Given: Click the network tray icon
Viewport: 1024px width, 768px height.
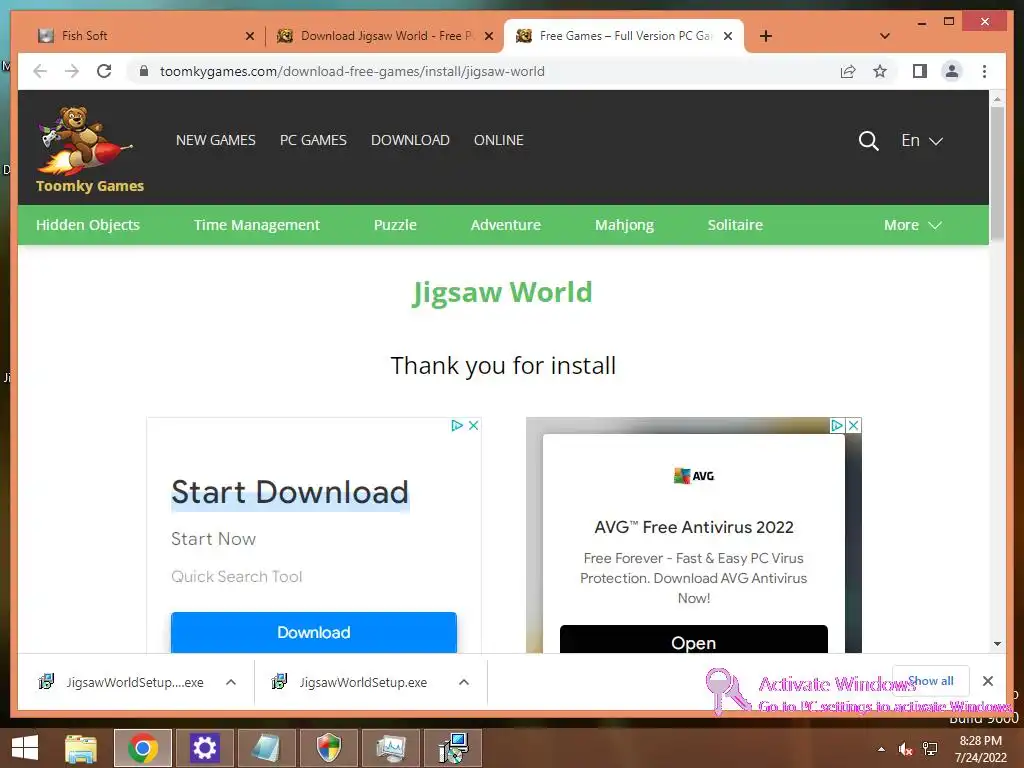Looking at the screenshot, I should point(931,749).
